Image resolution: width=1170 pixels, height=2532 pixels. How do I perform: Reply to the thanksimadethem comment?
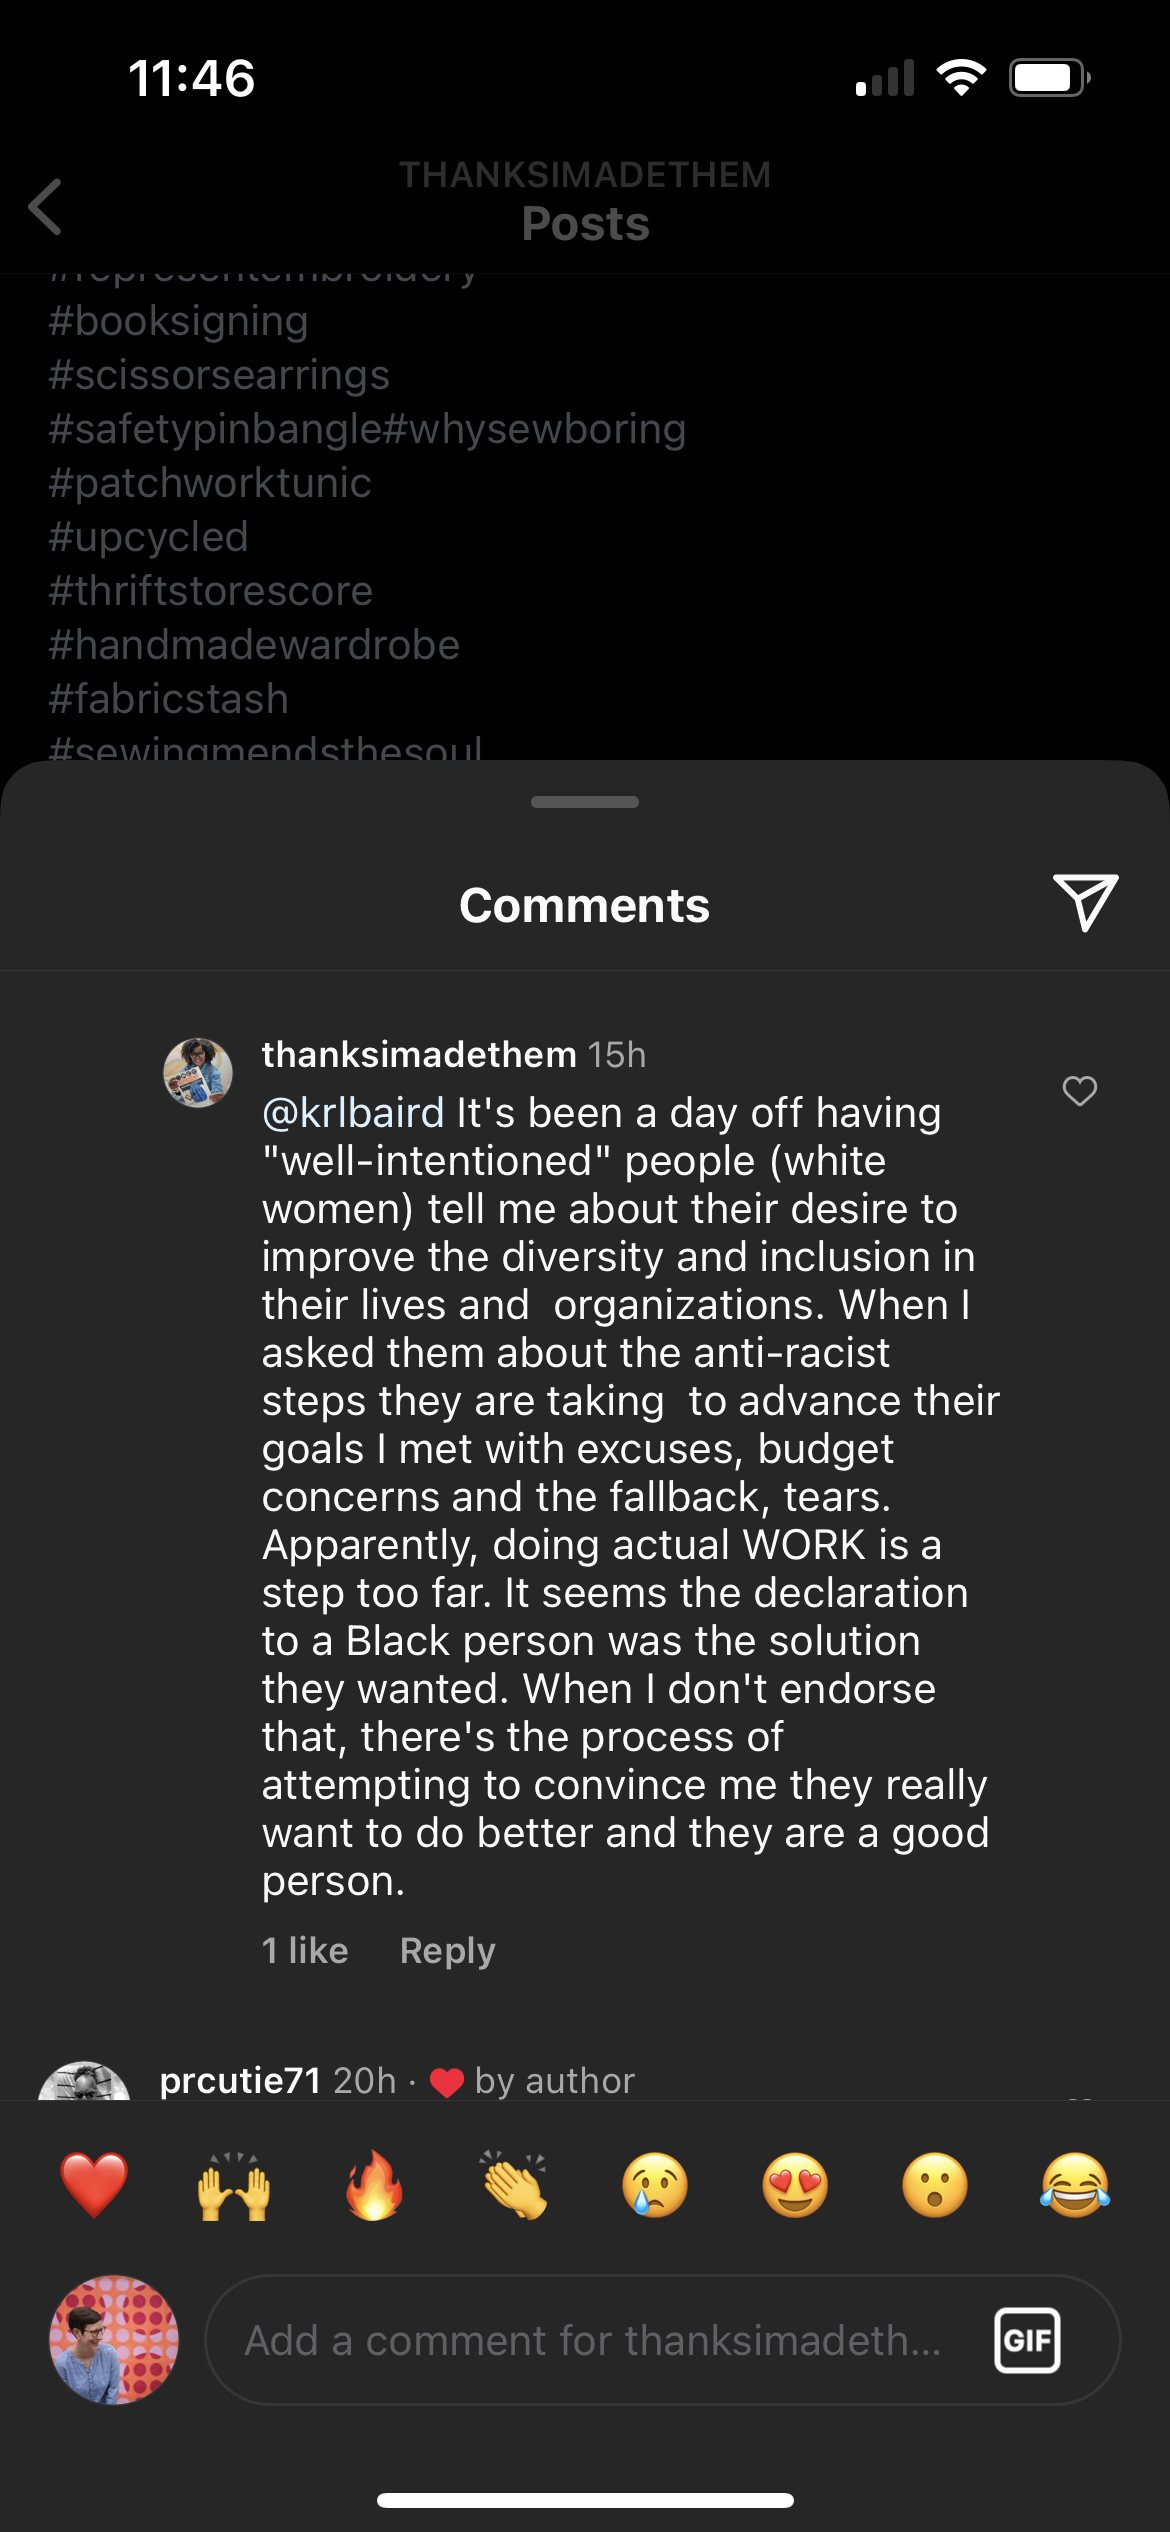(x=447, y=1951)
